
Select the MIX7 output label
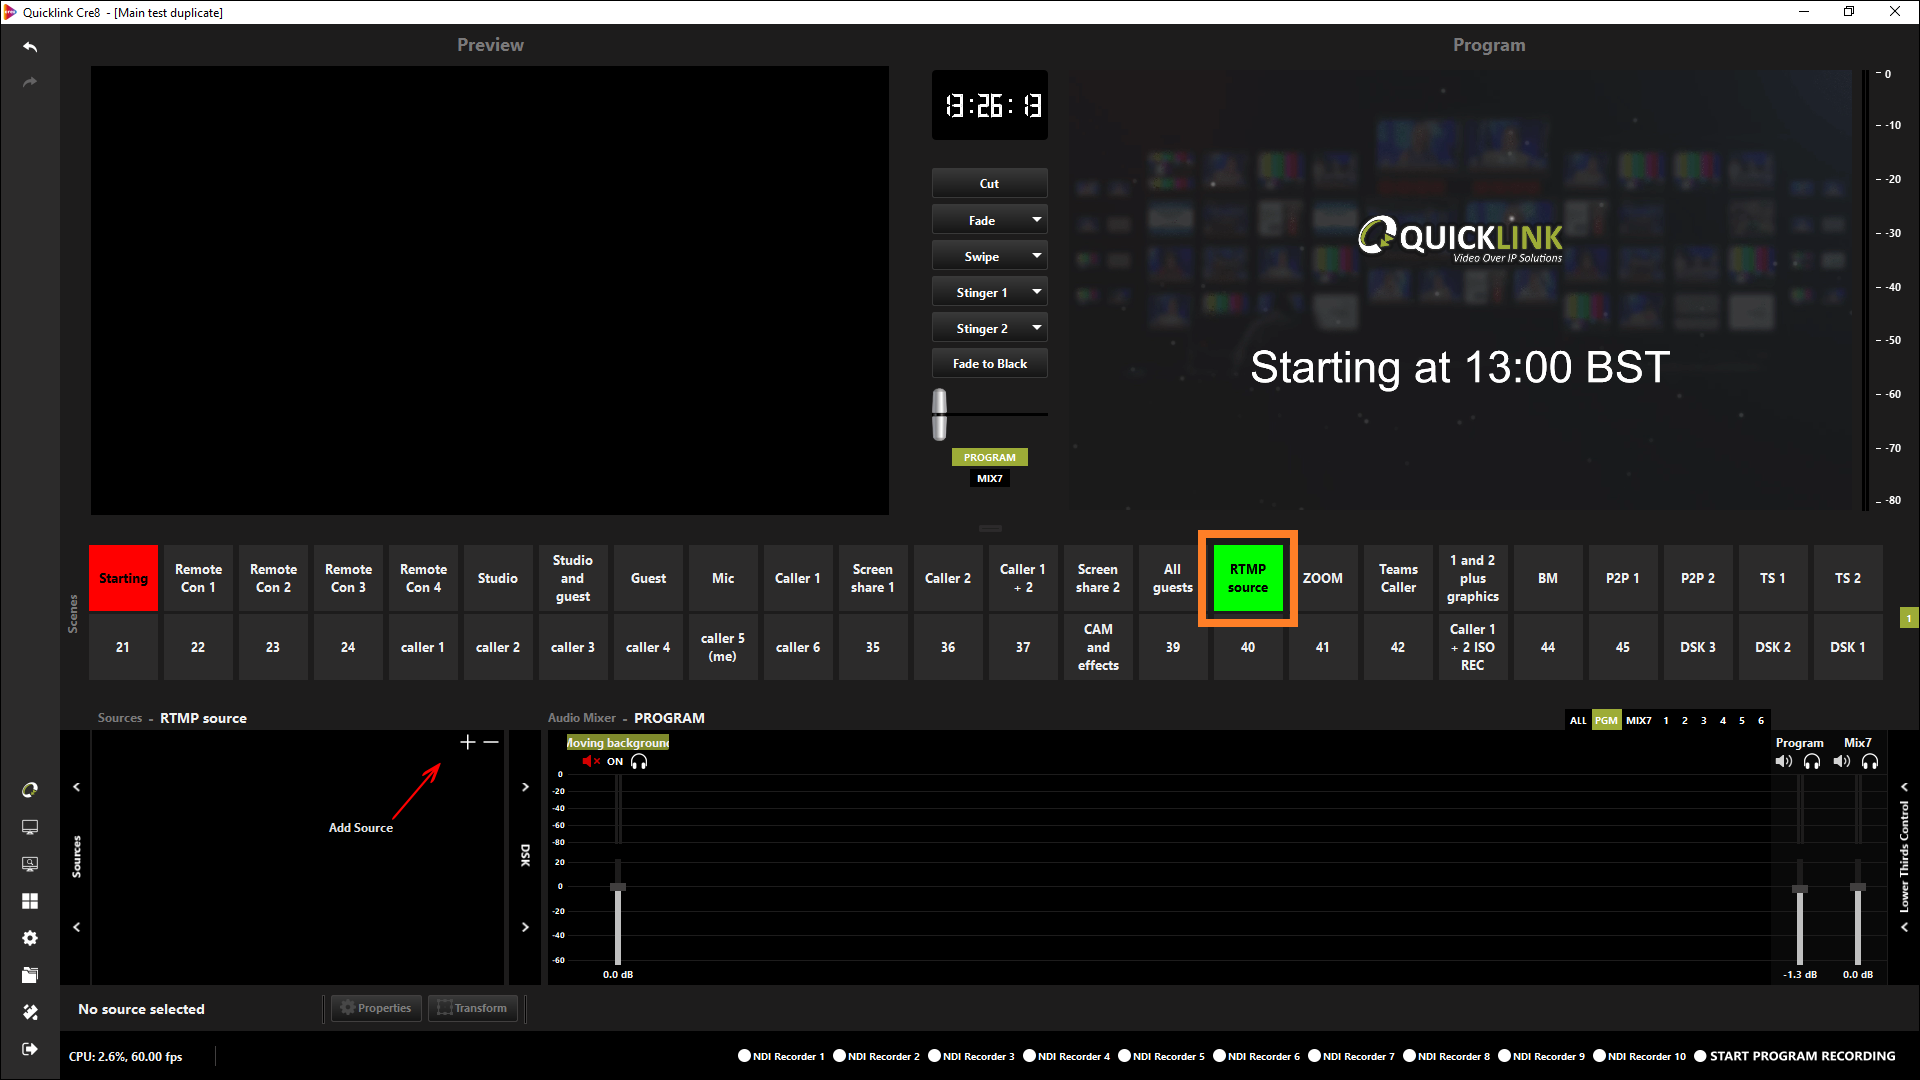[x=989, y=479]
